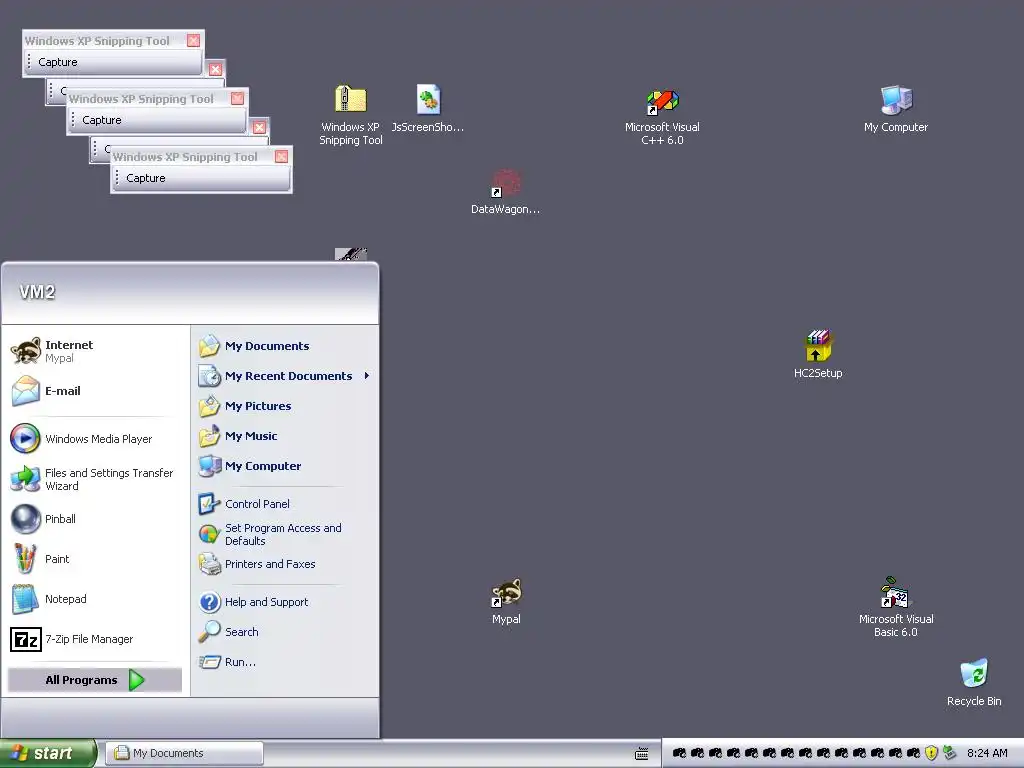Open the JsScreenSho... desktop file icon
This screenshot has height=768, width=1024.
coord(428,108)
